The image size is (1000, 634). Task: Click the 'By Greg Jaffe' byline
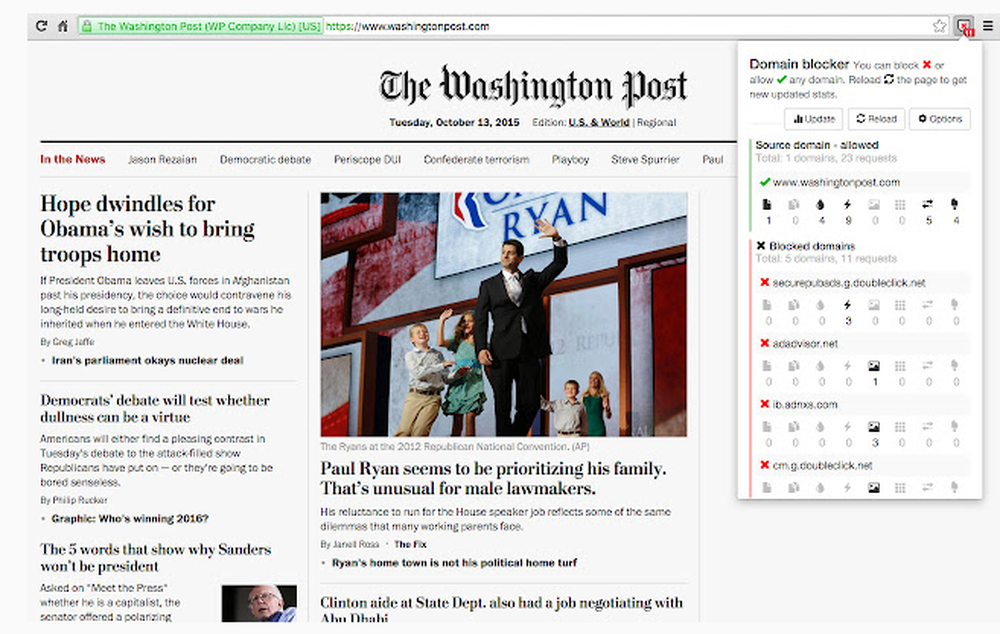point(67,342)
